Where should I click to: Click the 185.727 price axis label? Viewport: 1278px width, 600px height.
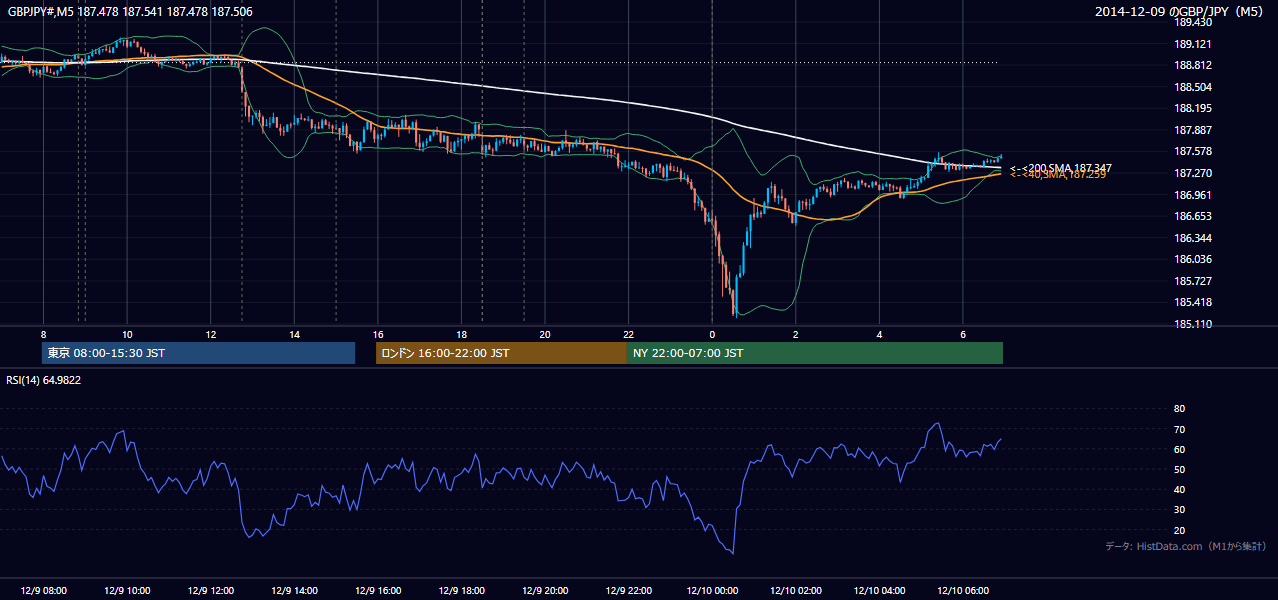pos(1192,281)
